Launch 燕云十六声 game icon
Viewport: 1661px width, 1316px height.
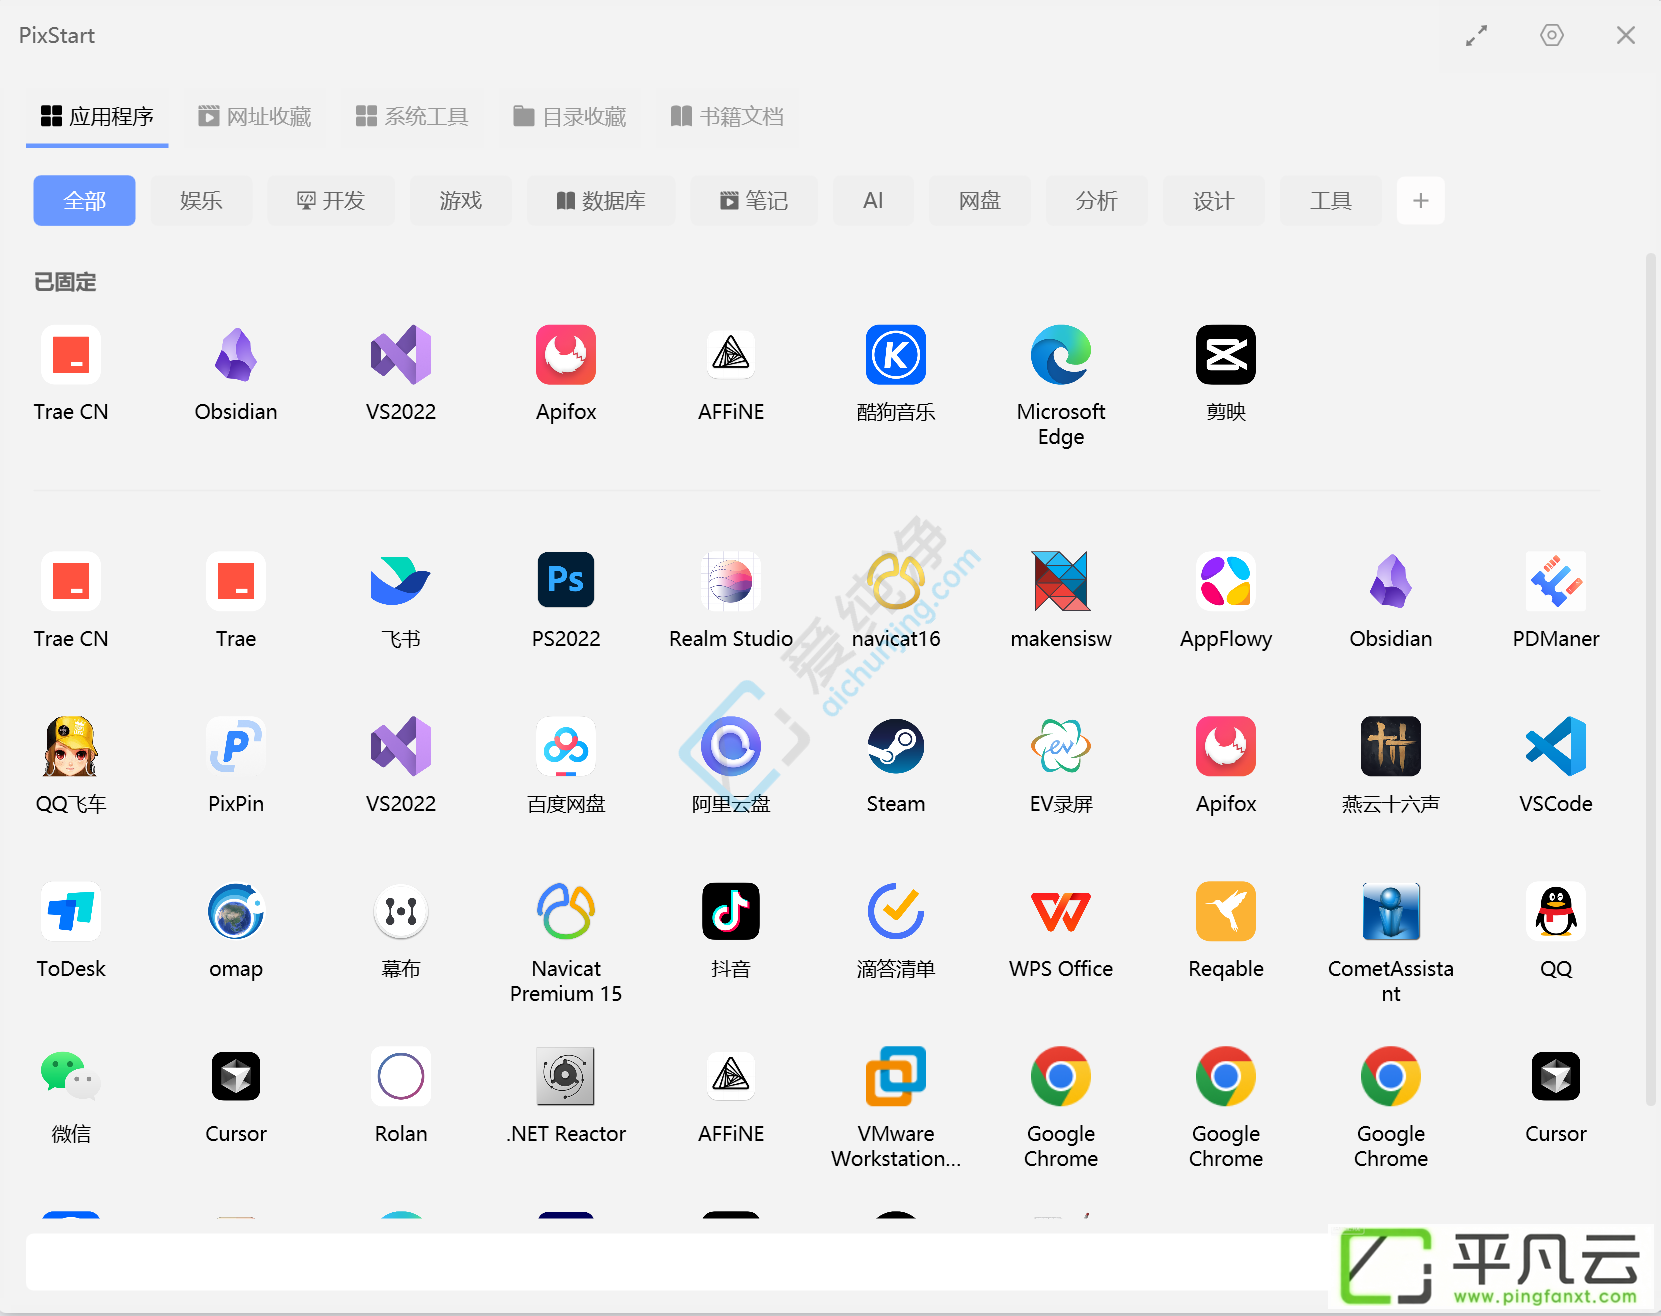tap(1391, 746)
